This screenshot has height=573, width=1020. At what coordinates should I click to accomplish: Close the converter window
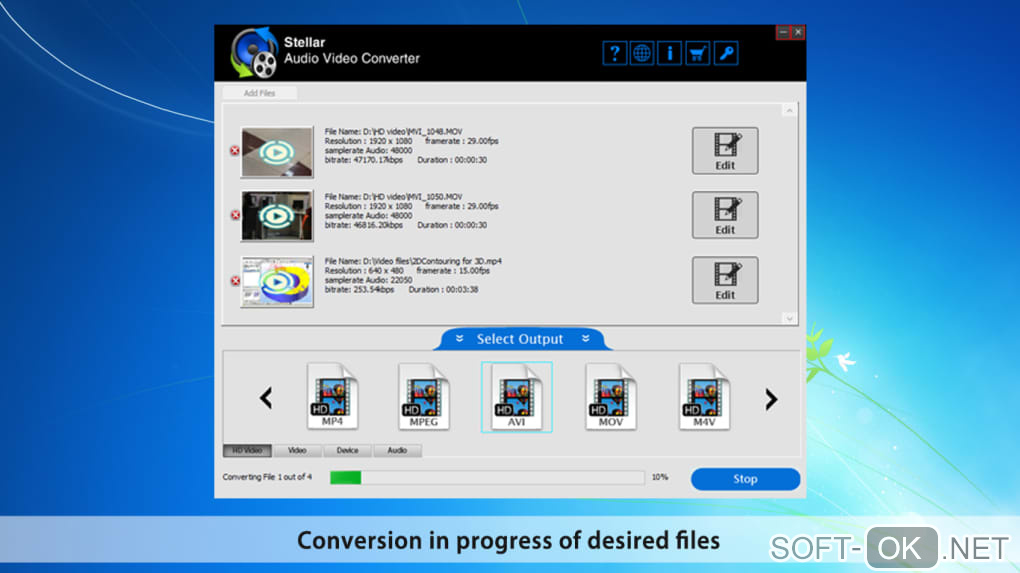tap(798, 32)
